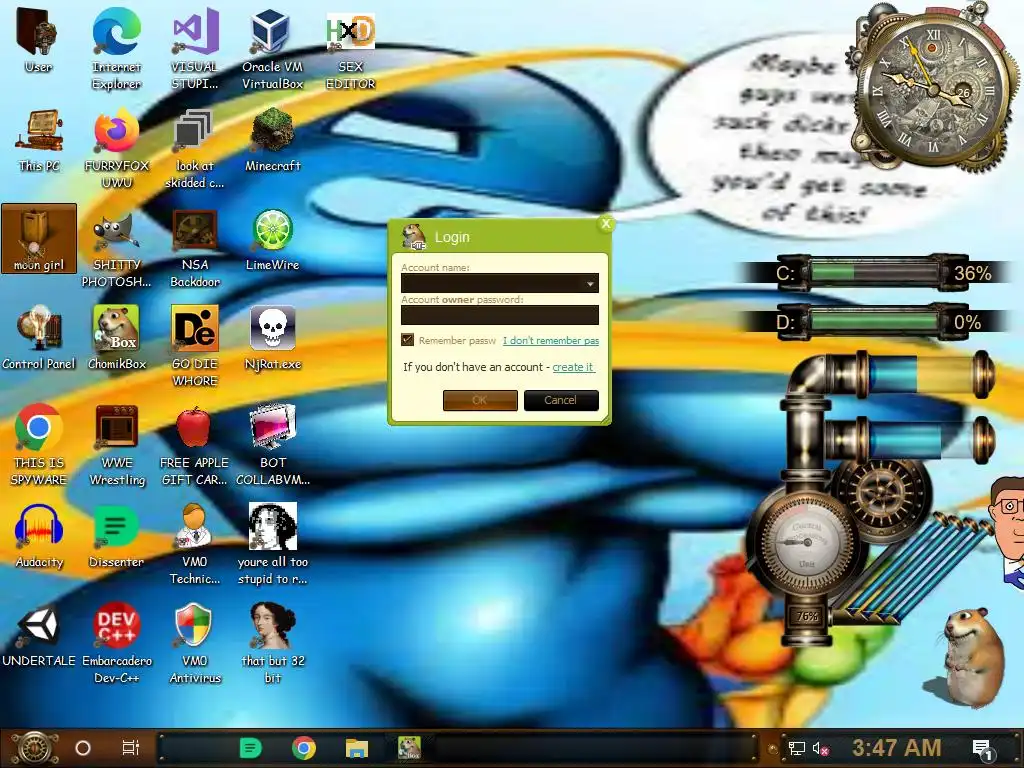Open the Dissenter desktop icon

click(116, 537)
